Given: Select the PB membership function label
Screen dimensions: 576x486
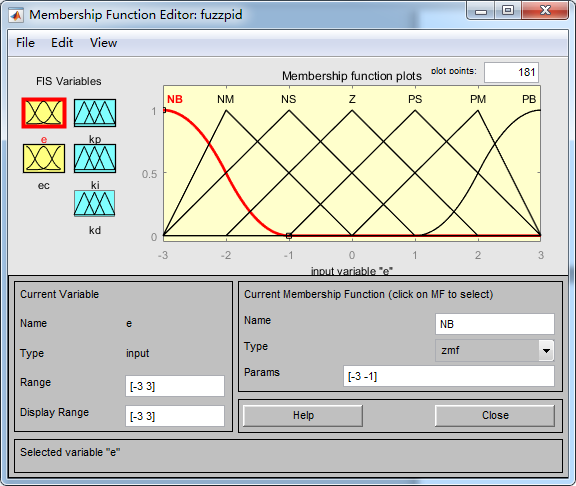Looking at the screenshot, I should tap(529, 99).
